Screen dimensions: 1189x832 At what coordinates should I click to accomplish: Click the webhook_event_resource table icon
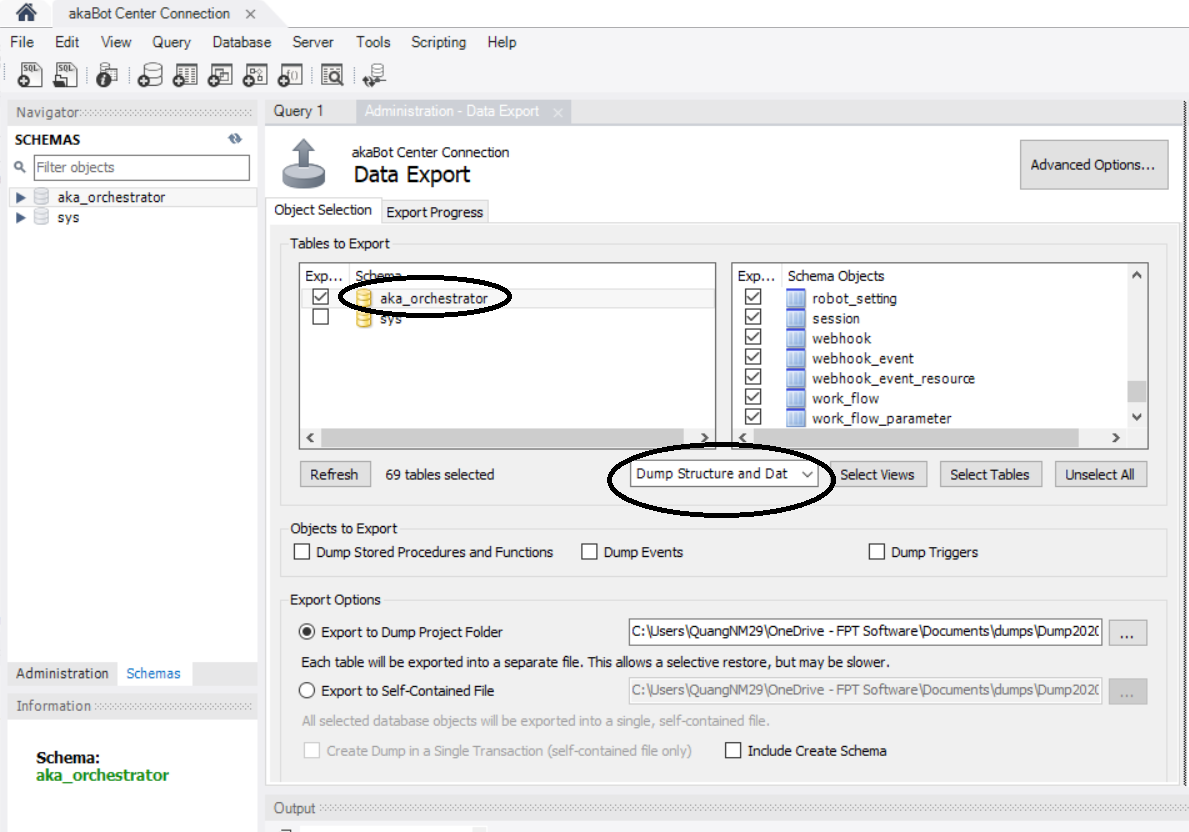tap(795, 378)
